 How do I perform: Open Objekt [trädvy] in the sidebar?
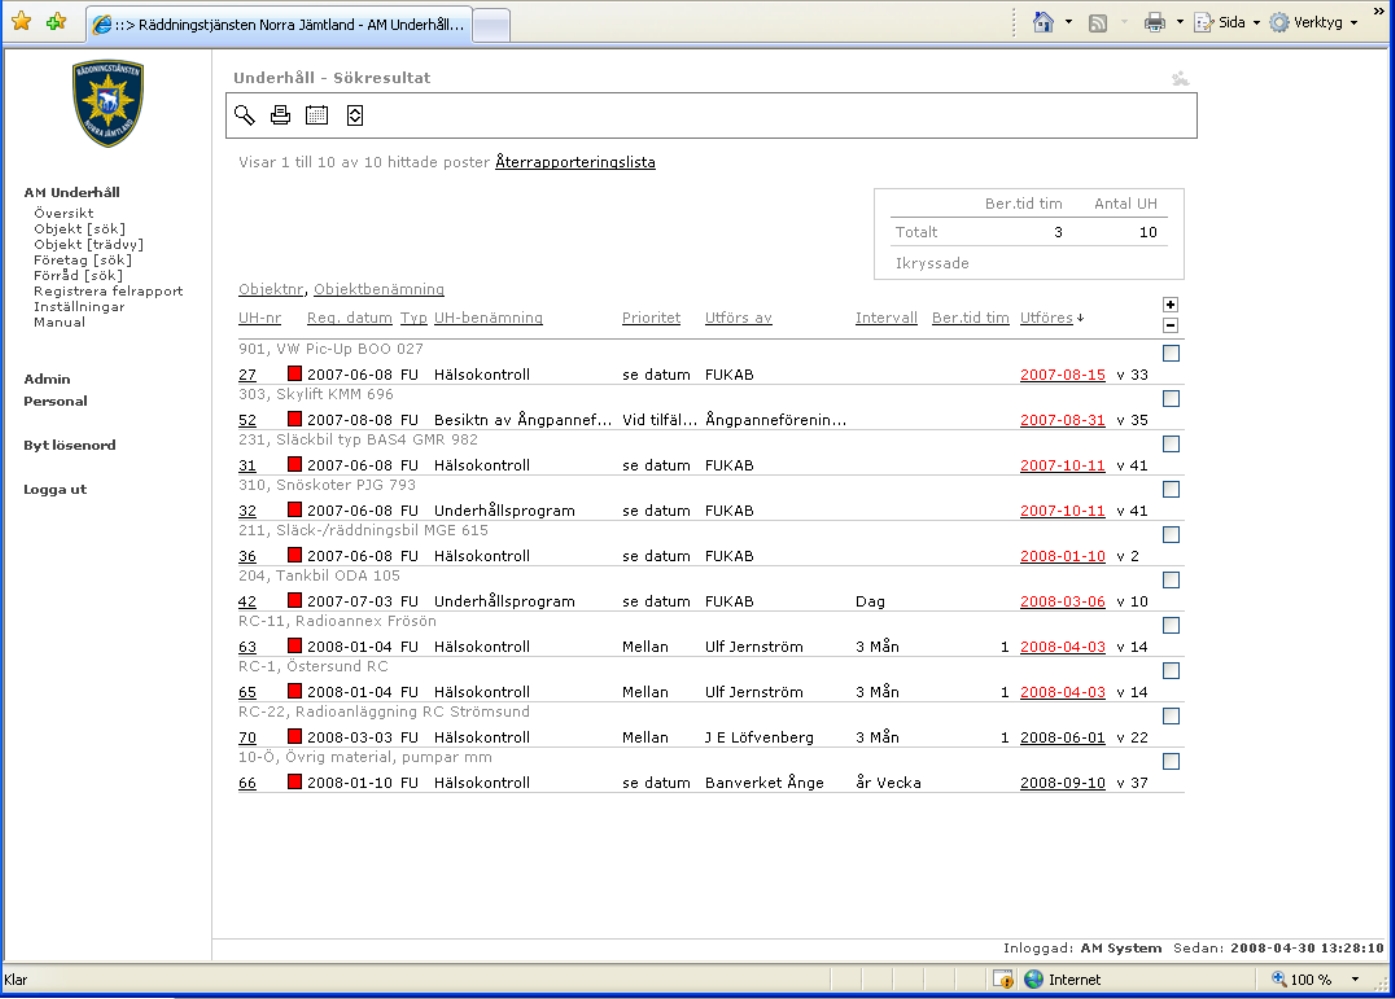click(x=88, y=244)
